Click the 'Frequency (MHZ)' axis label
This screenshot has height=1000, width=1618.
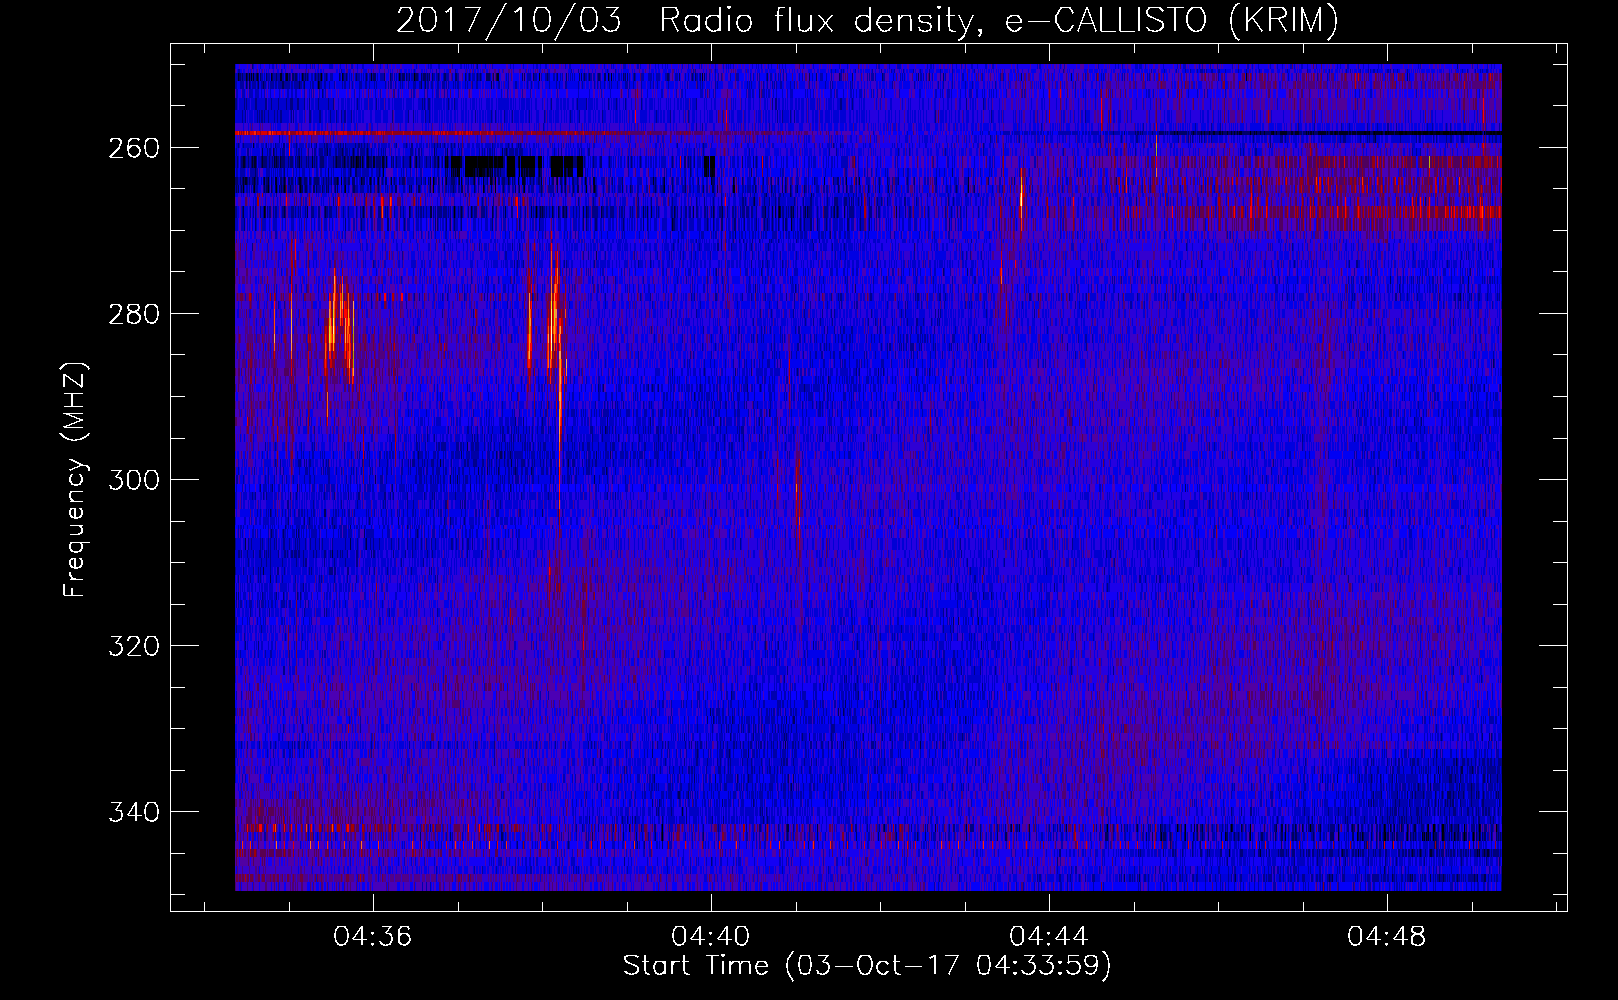click(x=75, y=479)
